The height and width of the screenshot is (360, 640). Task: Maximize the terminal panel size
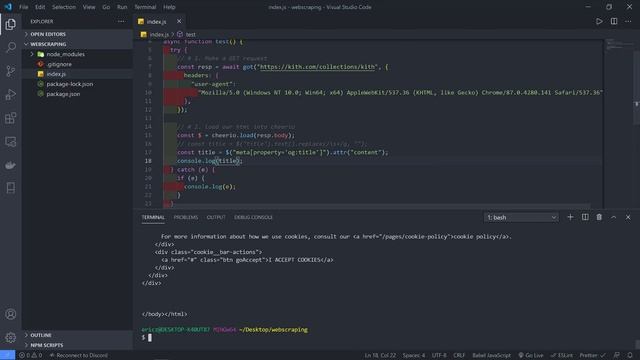pos(613,217)
